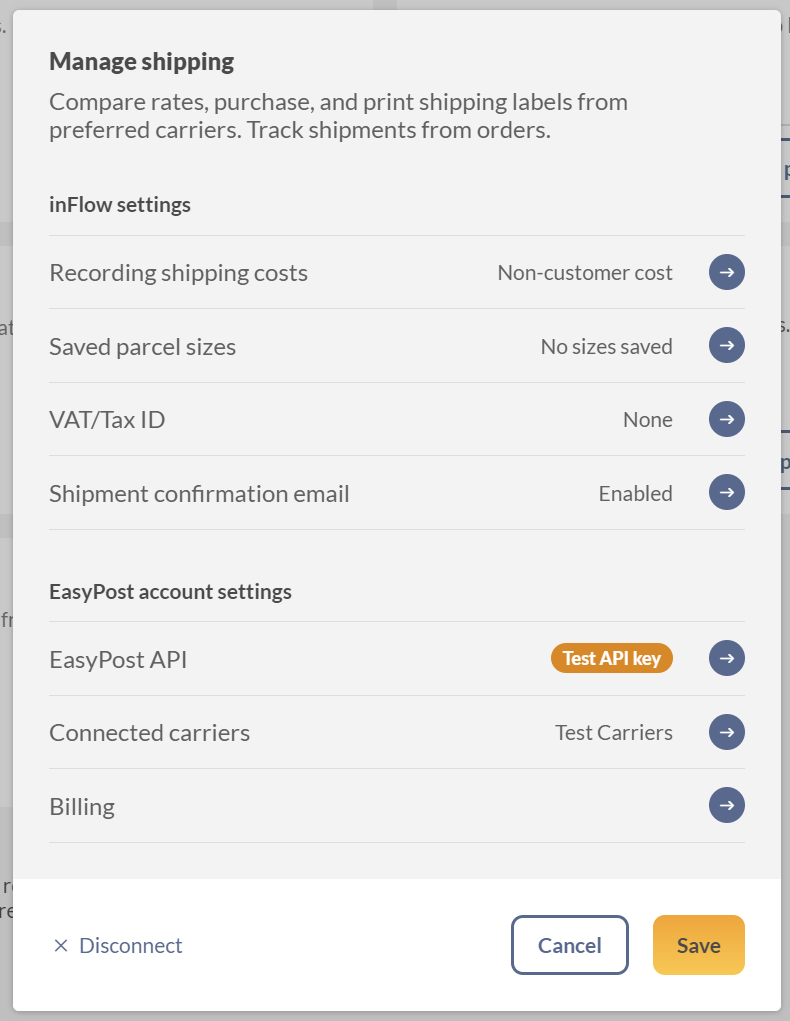The image size is (790, 1021).
Task: Click the Non-customer cost value
Action: tap(585, 273)
